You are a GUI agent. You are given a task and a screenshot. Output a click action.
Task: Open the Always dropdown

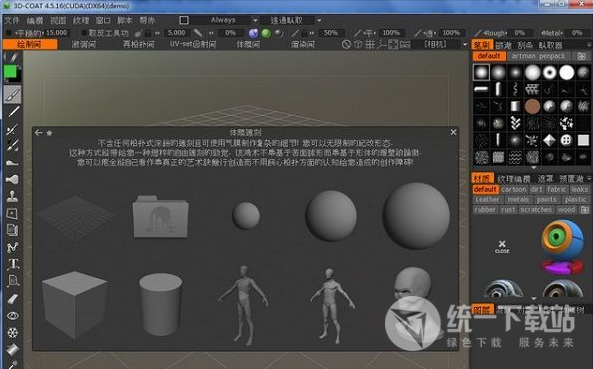pos(234,20)
